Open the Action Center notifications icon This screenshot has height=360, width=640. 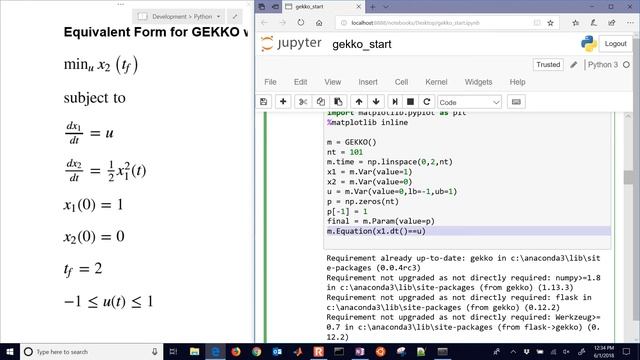click(x=627, y=351)
